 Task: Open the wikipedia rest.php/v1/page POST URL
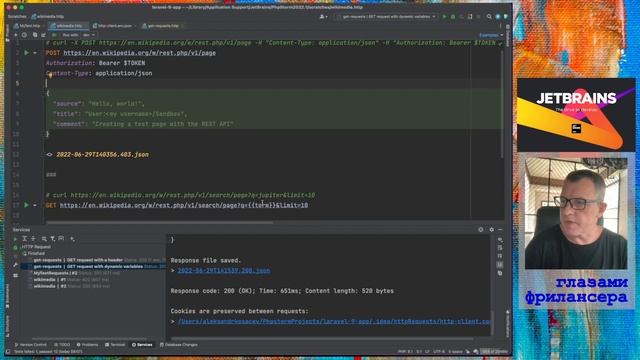[140, 53]
